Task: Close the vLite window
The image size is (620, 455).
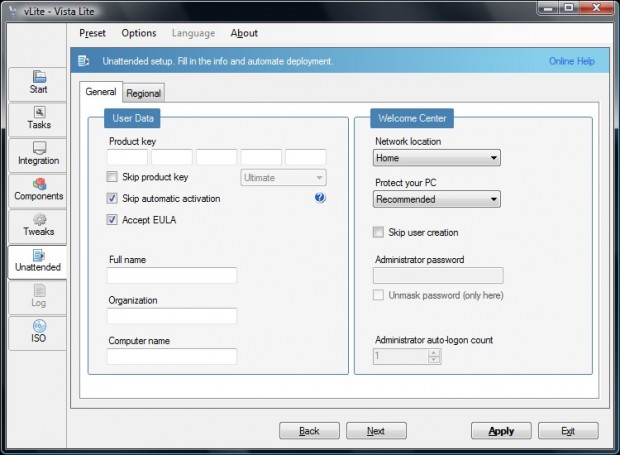Action: coord(596,8)
